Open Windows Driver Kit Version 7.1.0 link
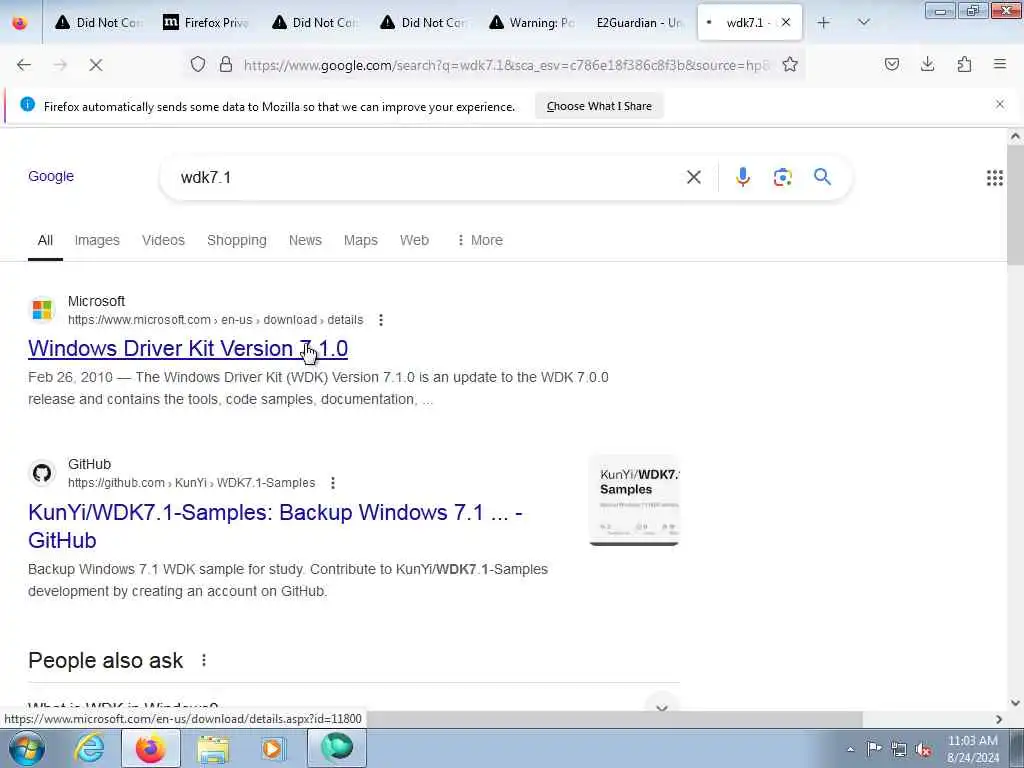This screenshot has width=1024, height=768. pyautogui.click(x=187, y=348)
